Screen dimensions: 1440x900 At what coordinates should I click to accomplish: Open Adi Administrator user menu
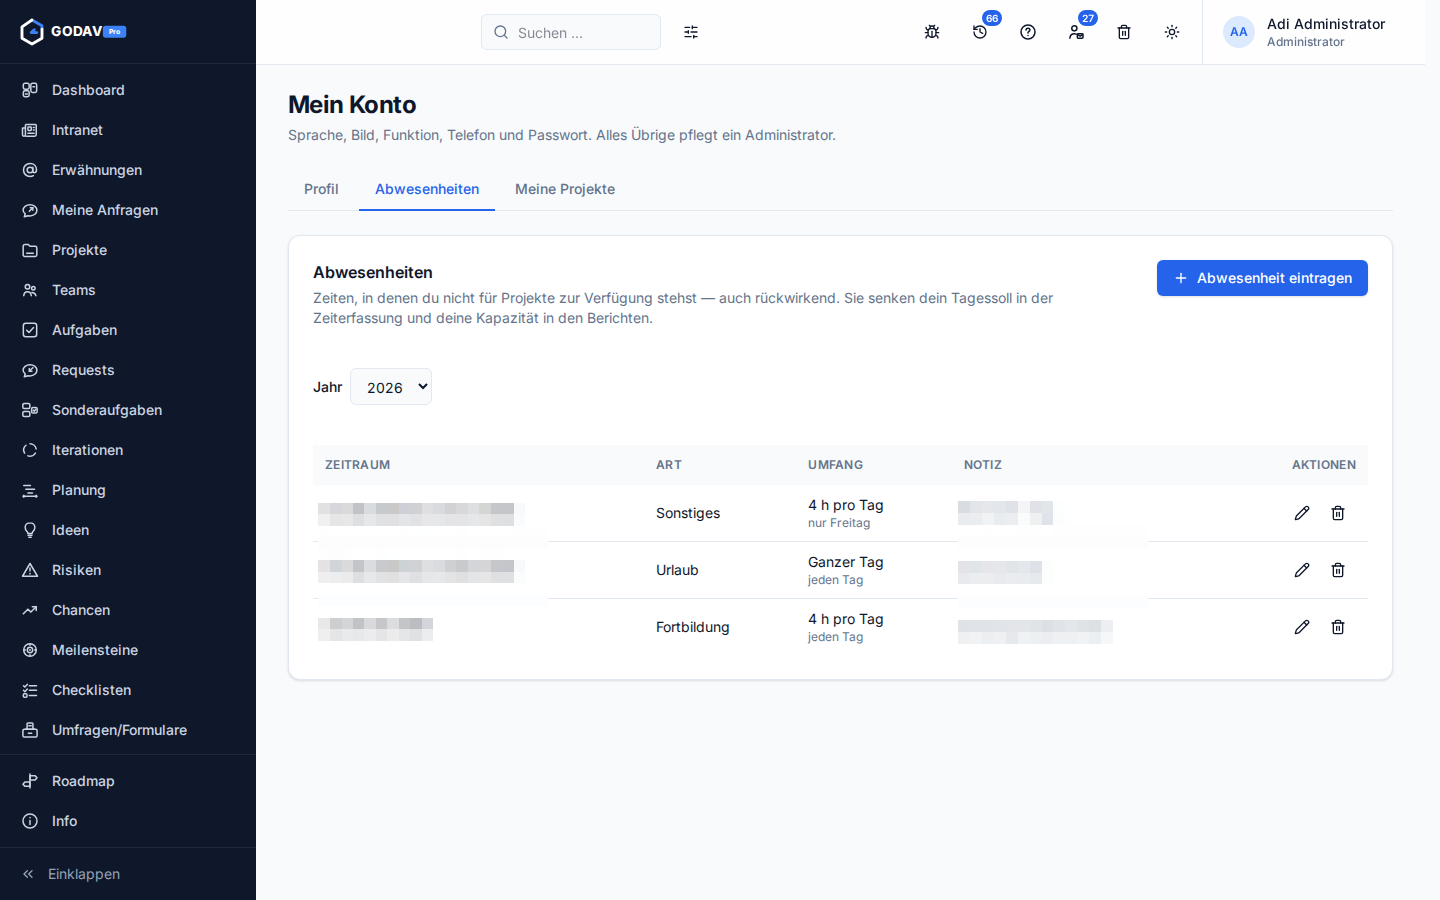1305,32
